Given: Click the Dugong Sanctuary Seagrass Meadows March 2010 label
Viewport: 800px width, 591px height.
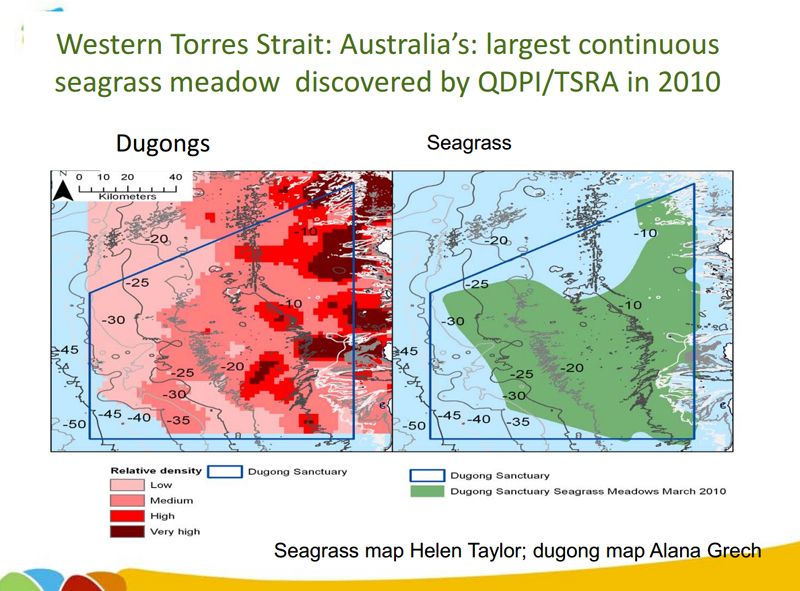Looking at the screenshot, I should coord(588,491).
